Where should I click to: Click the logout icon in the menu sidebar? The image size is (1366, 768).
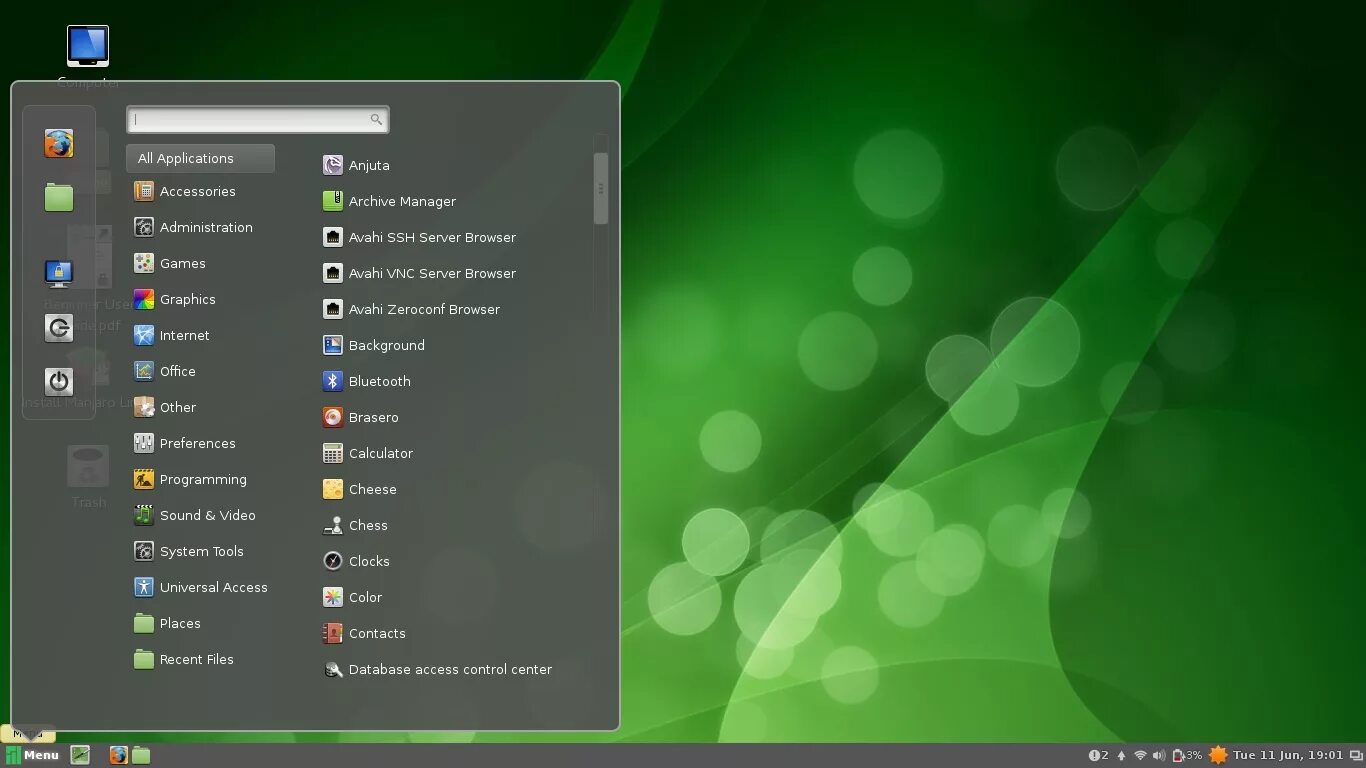tap(59, 327)
